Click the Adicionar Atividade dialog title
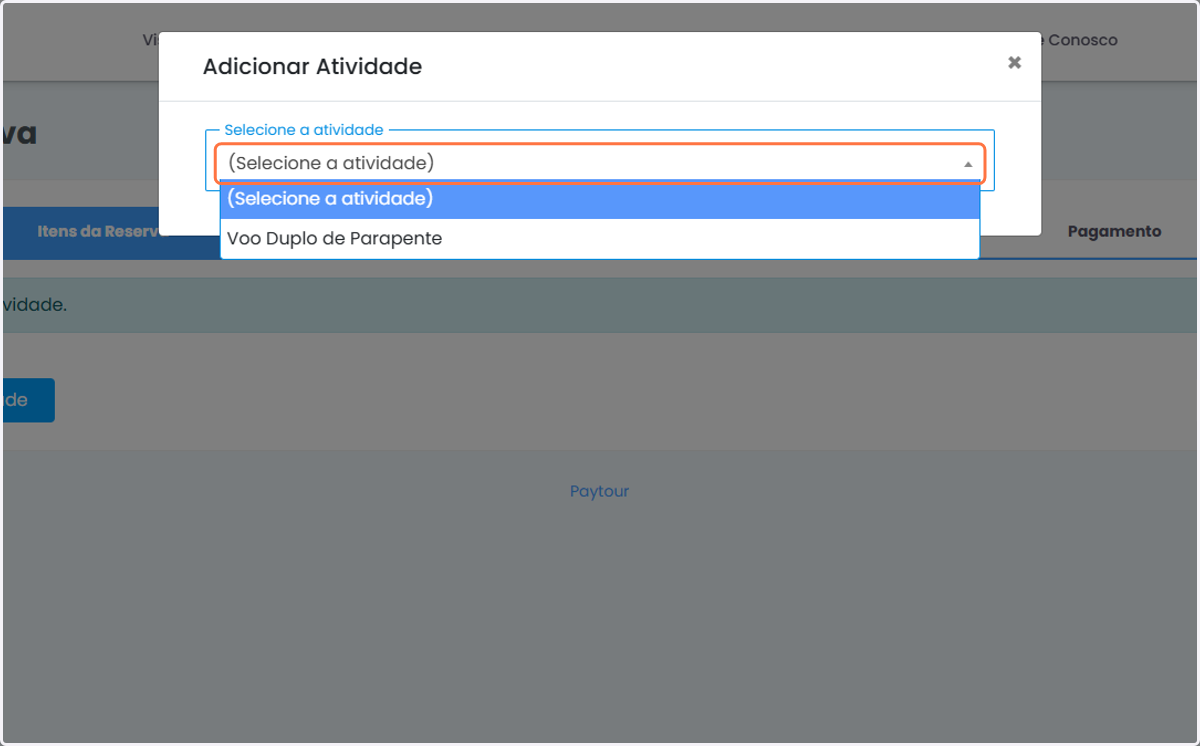The height and width of the screenshot is (746, 1200). (x=312, y=67)
